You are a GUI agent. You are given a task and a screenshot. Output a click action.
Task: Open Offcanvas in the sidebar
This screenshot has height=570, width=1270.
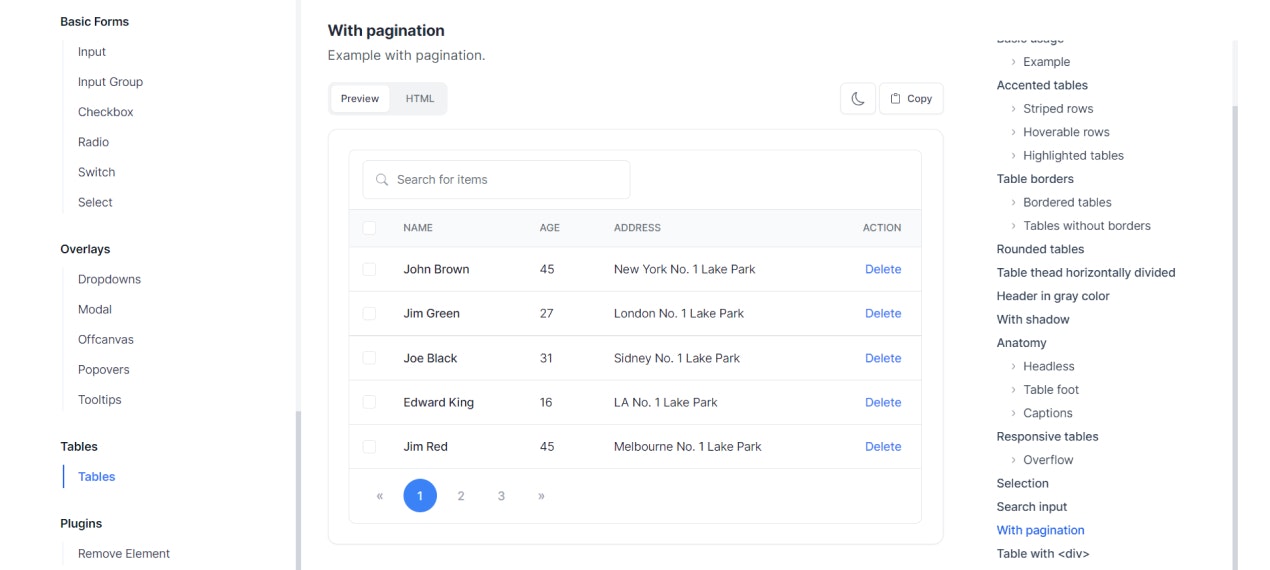point(105,339)
